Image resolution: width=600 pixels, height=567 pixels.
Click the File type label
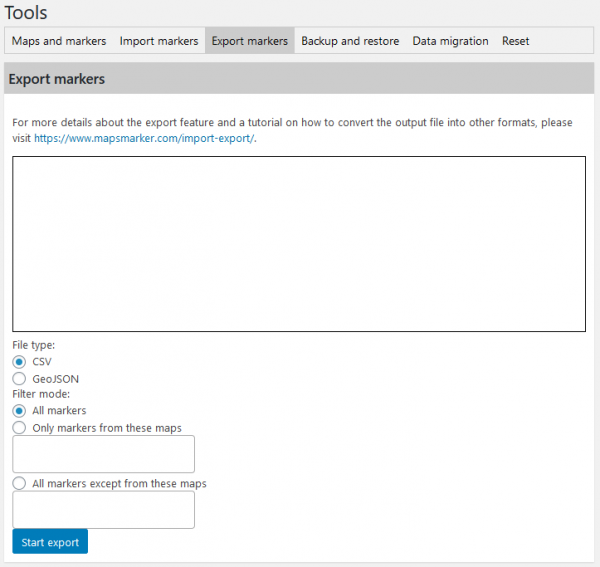coord(34,345)
